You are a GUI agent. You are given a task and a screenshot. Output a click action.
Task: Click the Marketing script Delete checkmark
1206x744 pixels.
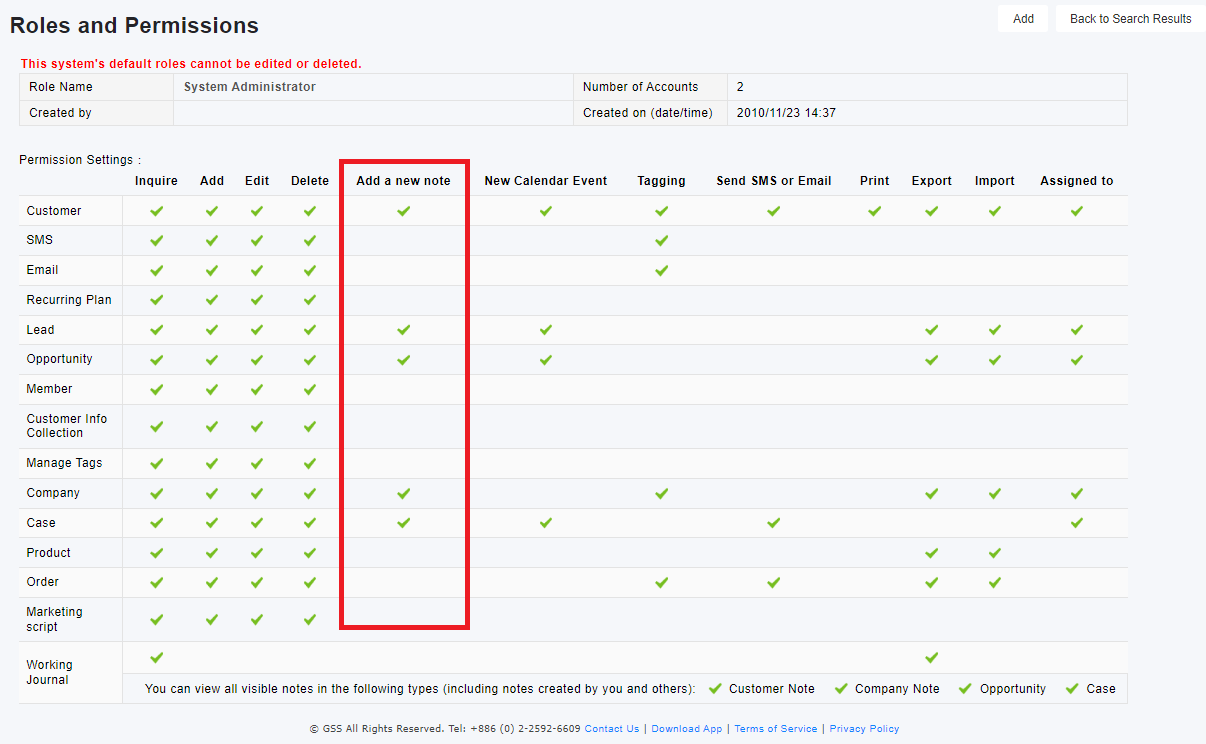click(310, 620)
